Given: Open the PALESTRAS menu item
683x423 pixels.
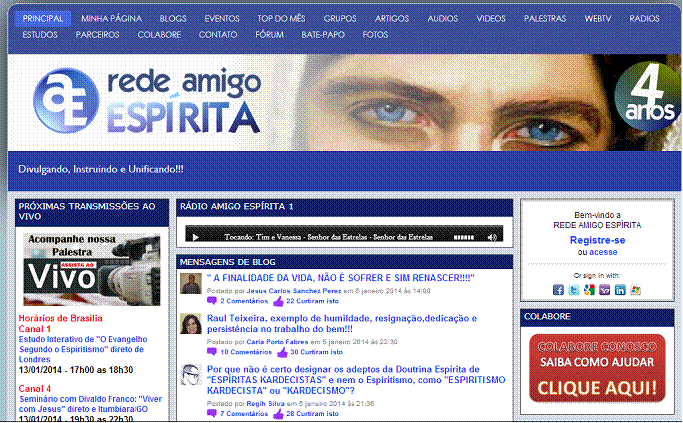Looking at the screenshot, I should [544, 19].
